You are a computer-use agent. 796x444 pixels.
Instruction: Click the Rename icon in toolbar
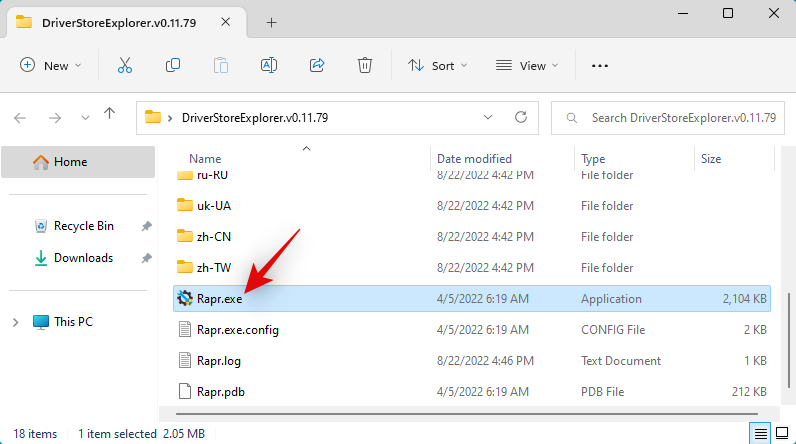(x=269, y=65)
